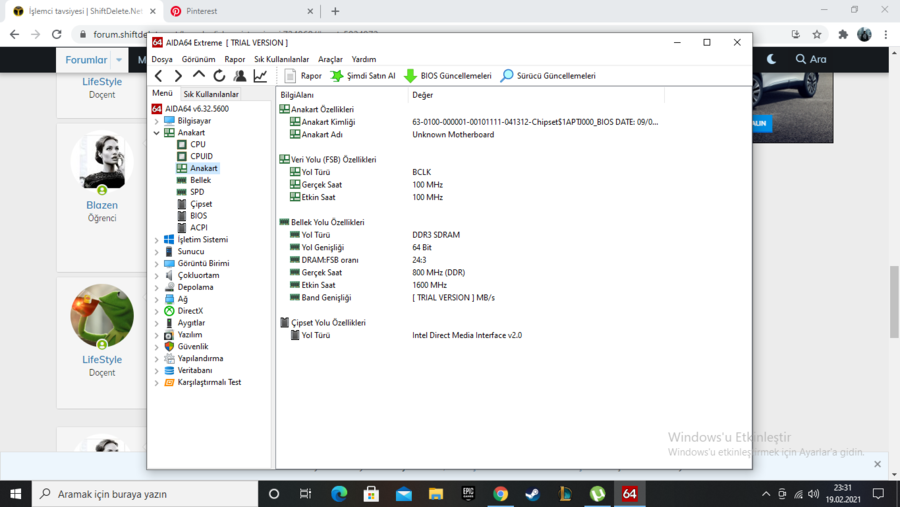Select the Anakart Adı row
The height and width of the screenshot is (507, 900).
click(x=392, y=134)
